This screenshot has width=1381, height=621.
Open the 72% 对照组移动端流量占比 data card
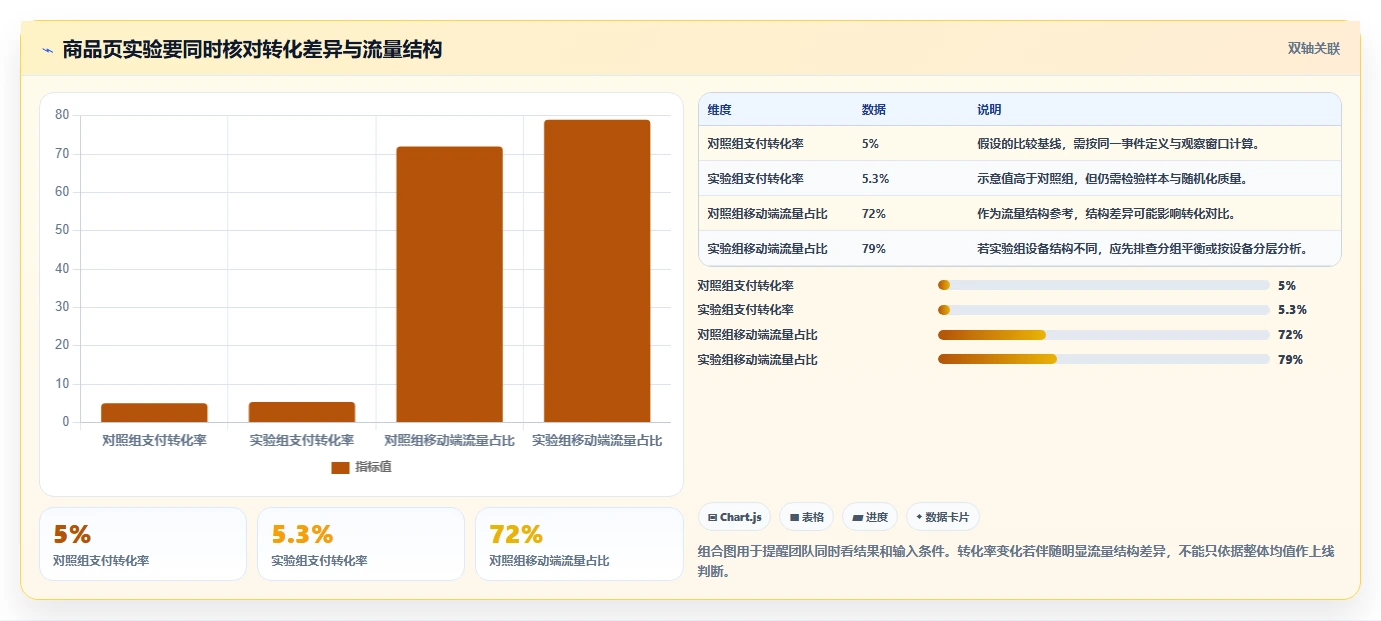pyautogui.click(x=579, y=544)
